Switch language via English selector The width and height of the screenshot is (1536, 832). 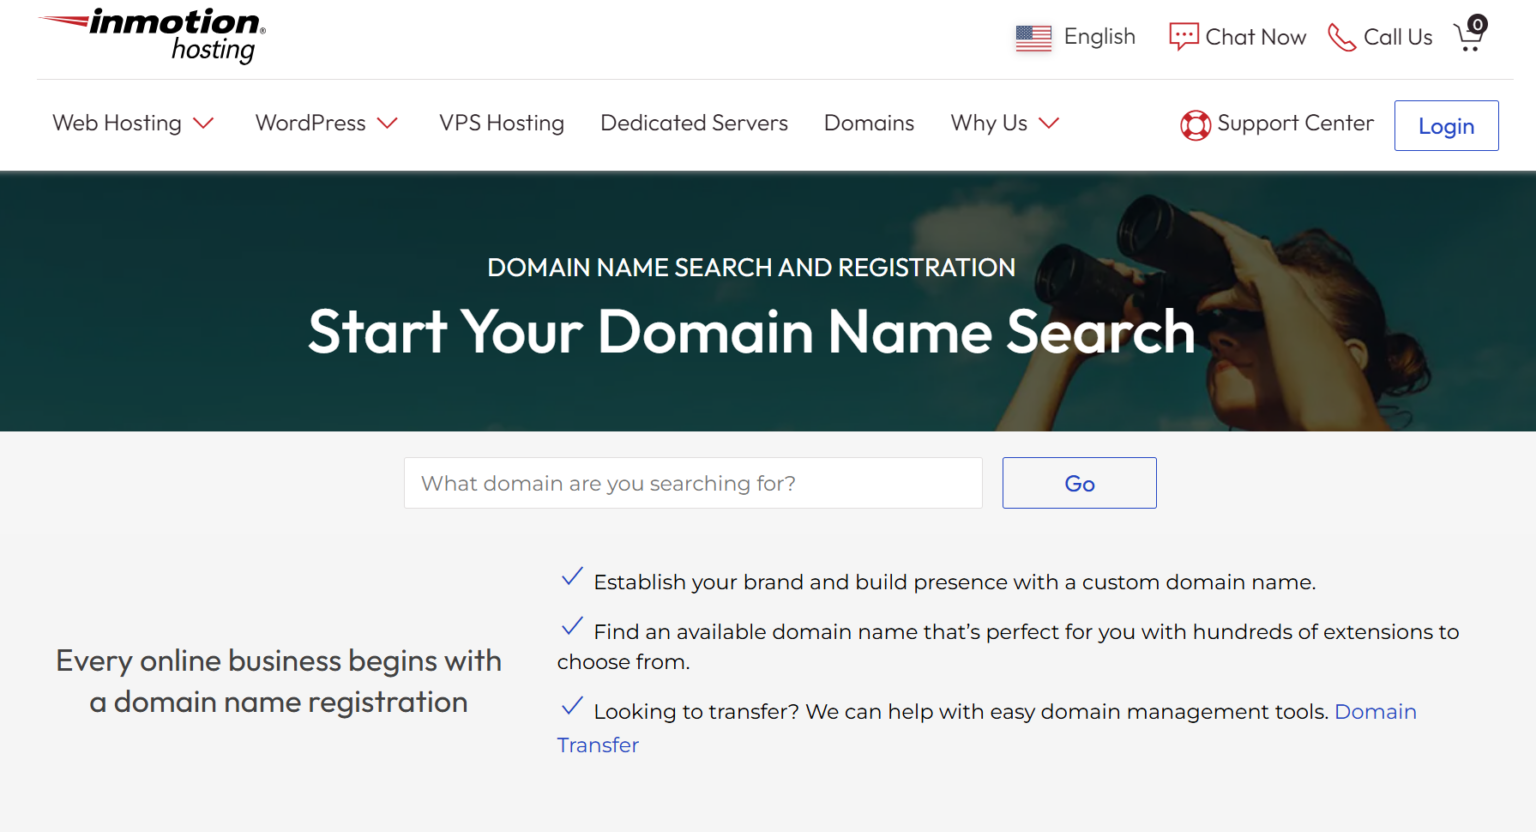[x=1099, y=36]
